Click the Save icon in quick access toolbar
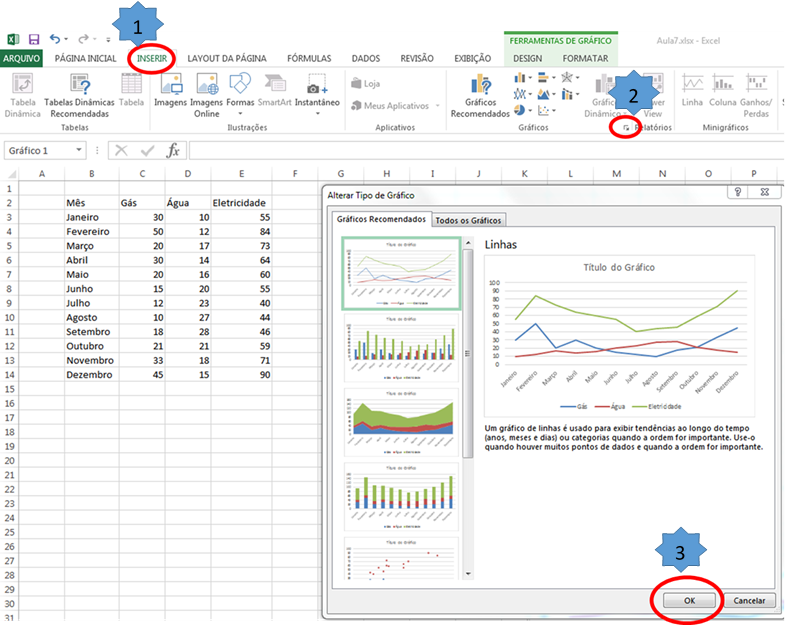Image resolution: width=785 pixels, height=627 pixels. 34,39
